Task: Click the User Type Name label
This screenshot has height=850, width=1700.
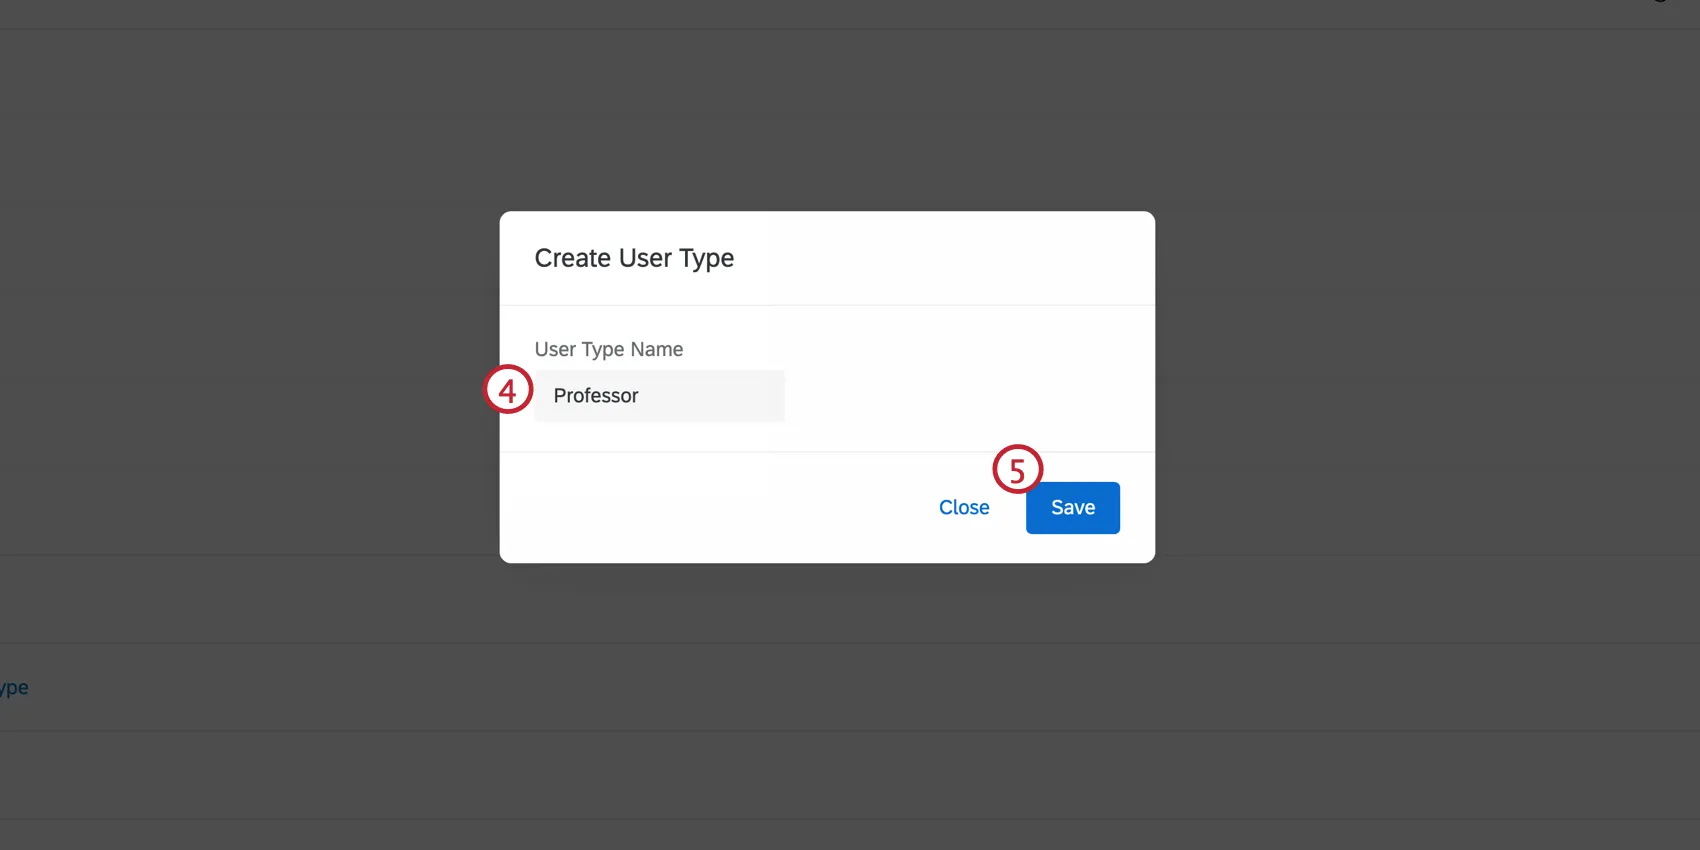Action: click(608, 349)
